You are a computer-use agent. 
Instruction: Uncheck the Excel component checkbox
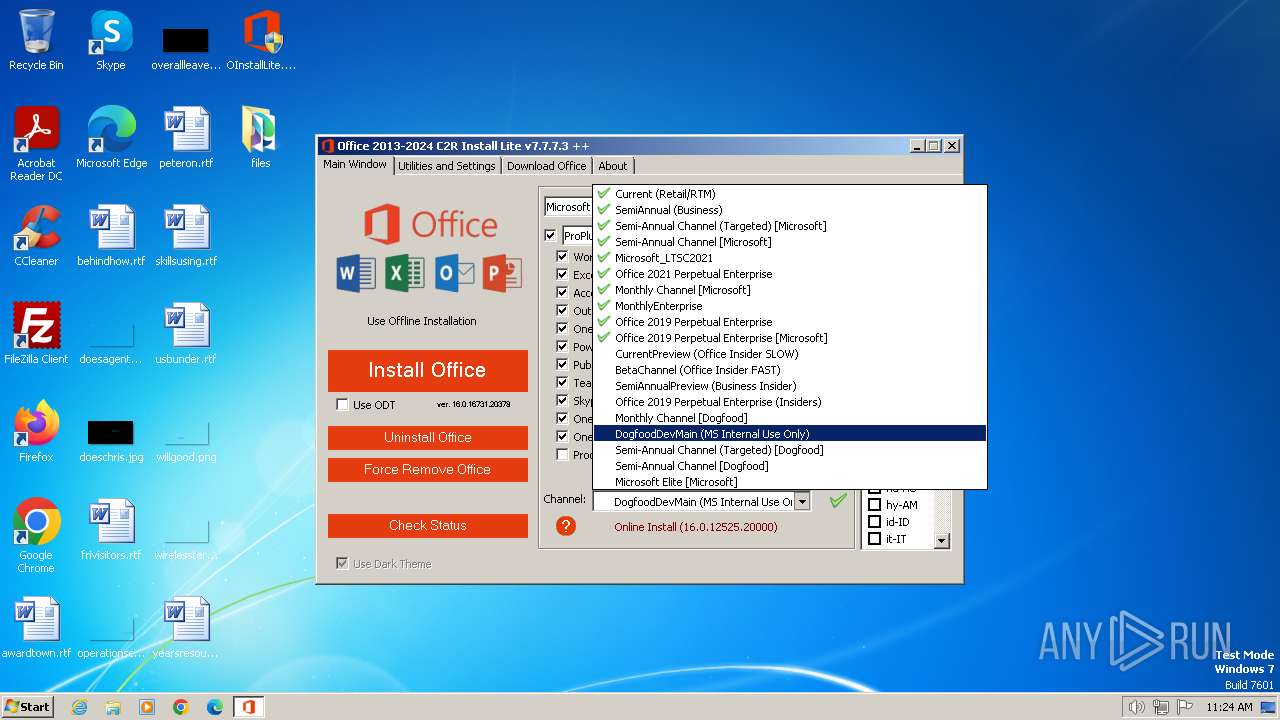pyautogui.click(x=562, y=275)
